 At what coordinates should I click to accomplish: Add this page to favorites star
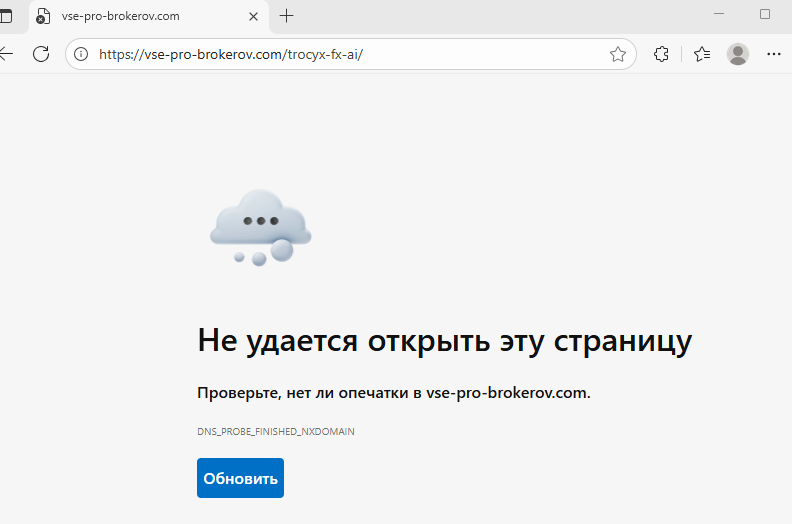(618, 54)
